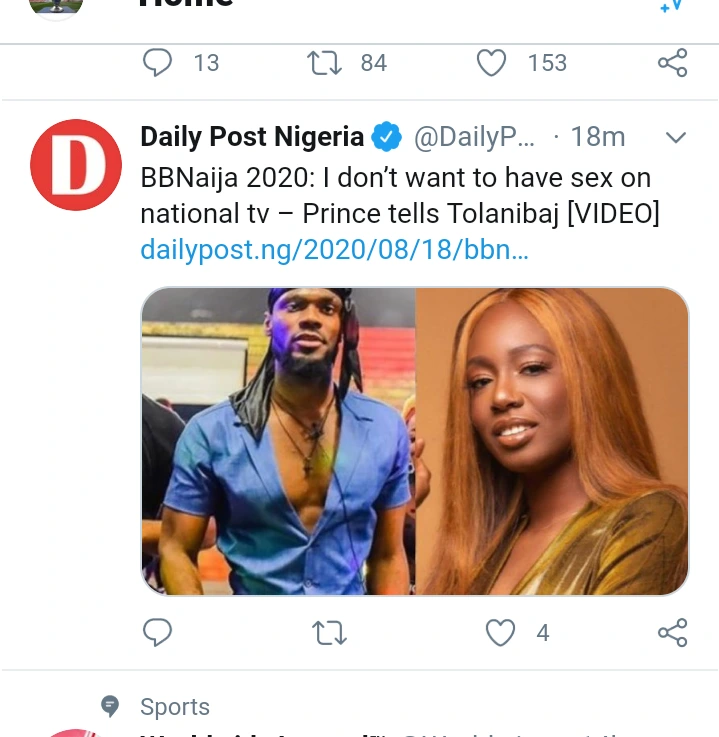Like the tweet with 153 likes
The height and width of the screenshot is (737, 719).
[491, 63]
